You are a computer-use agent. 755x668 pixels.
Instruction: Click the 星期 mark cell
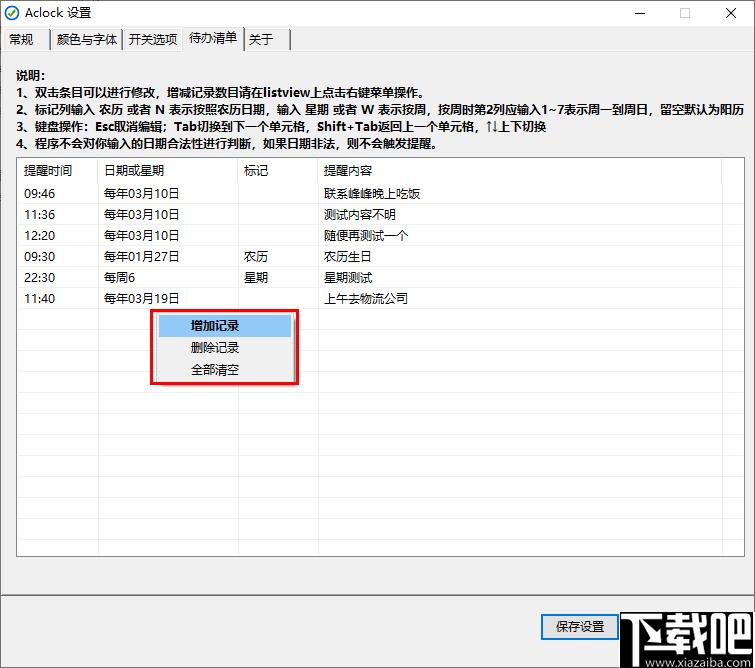pyautogui.click(x=256, y=277)
